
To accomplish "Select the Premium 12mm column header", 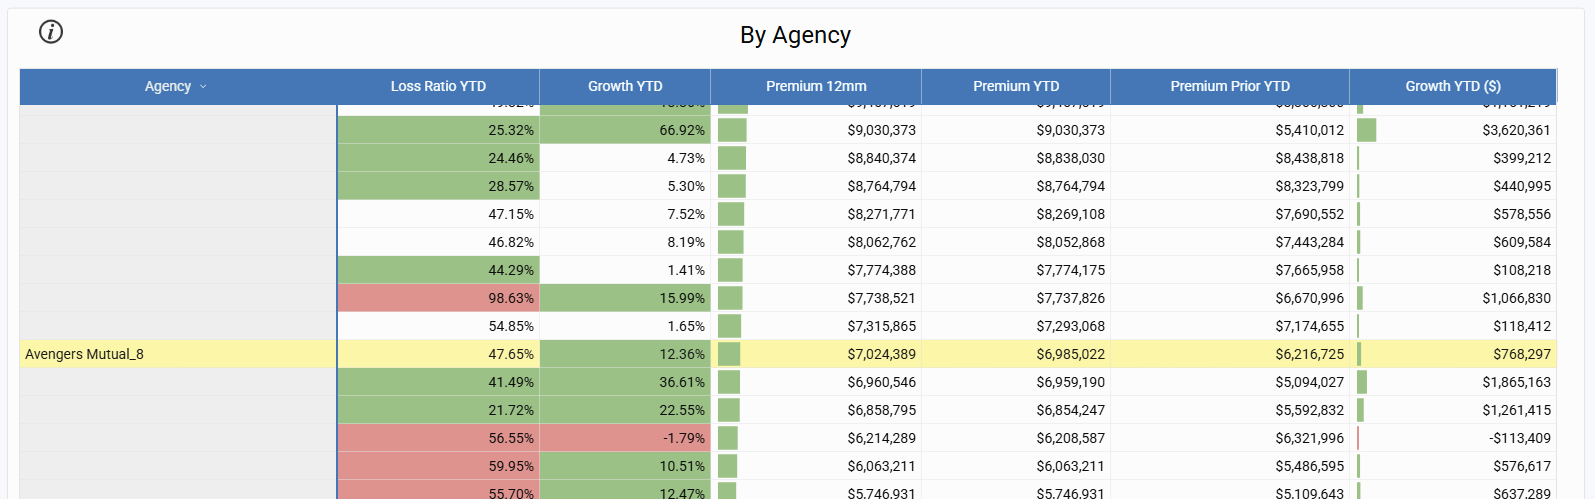I will click(816, 86).
